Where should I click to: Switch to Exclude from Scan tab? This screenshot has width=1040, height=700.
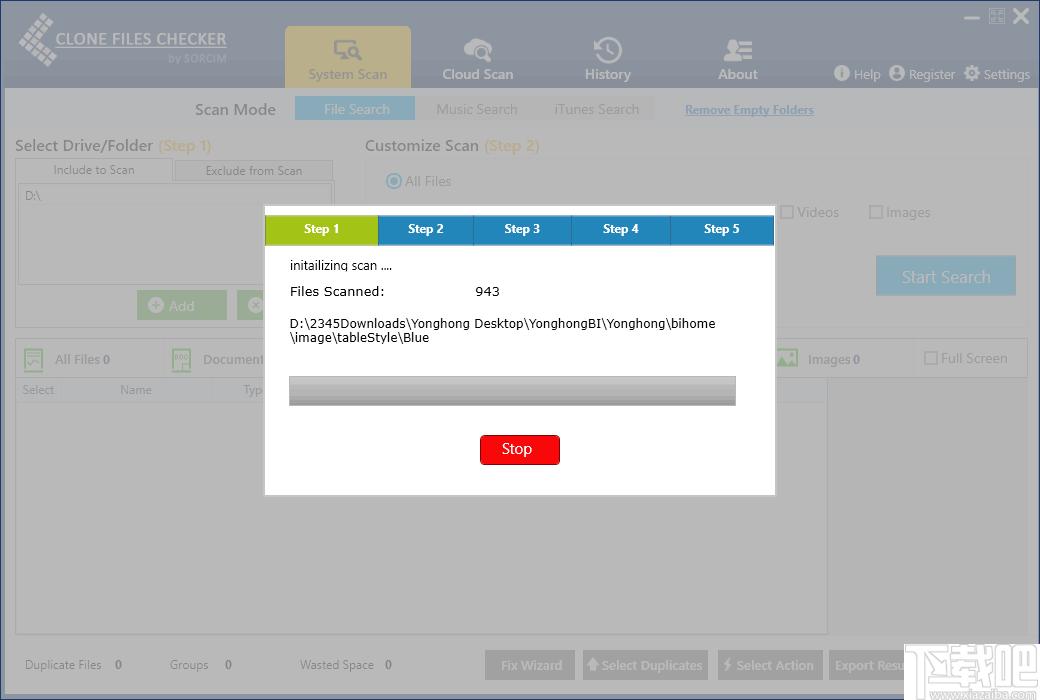[253, 171]
